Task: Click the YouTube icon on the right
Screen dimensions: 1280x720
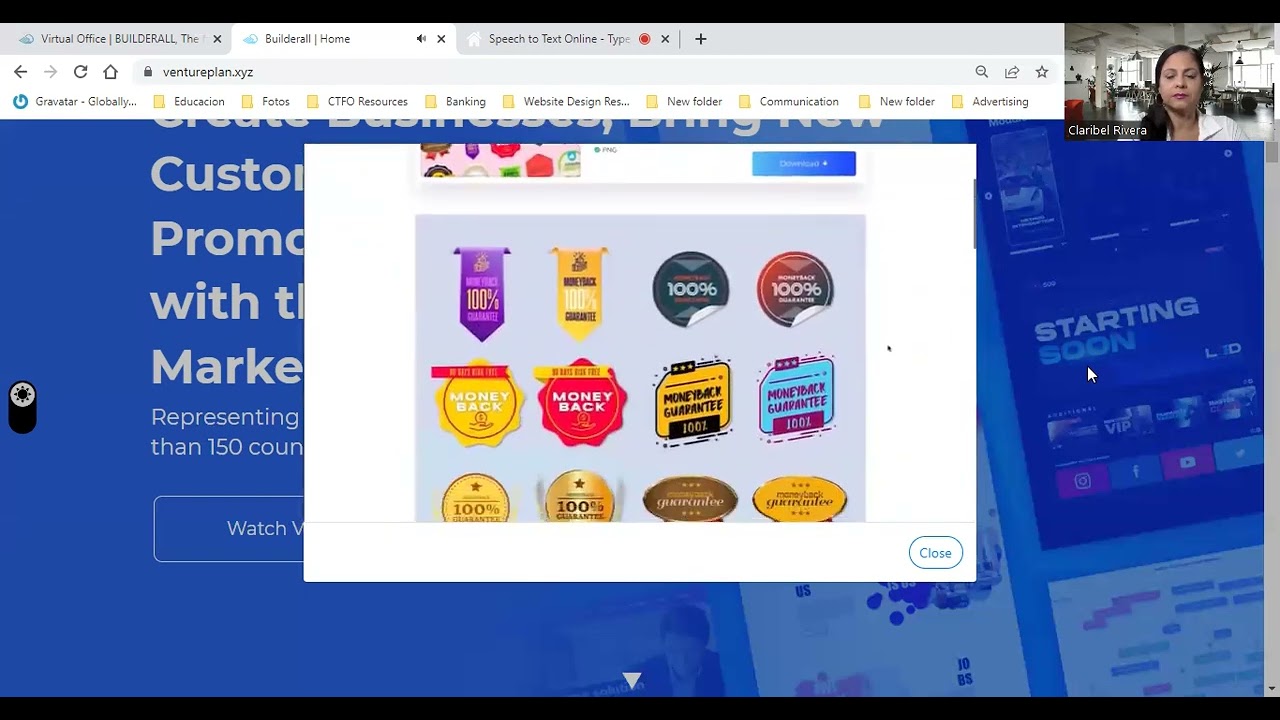Action: coord(1187,462)
